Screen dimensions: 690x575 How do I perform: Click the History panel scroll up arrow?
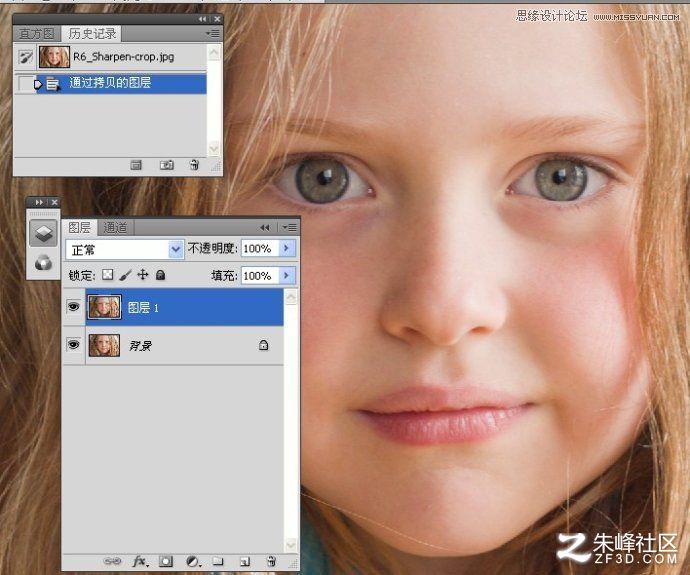213,53
